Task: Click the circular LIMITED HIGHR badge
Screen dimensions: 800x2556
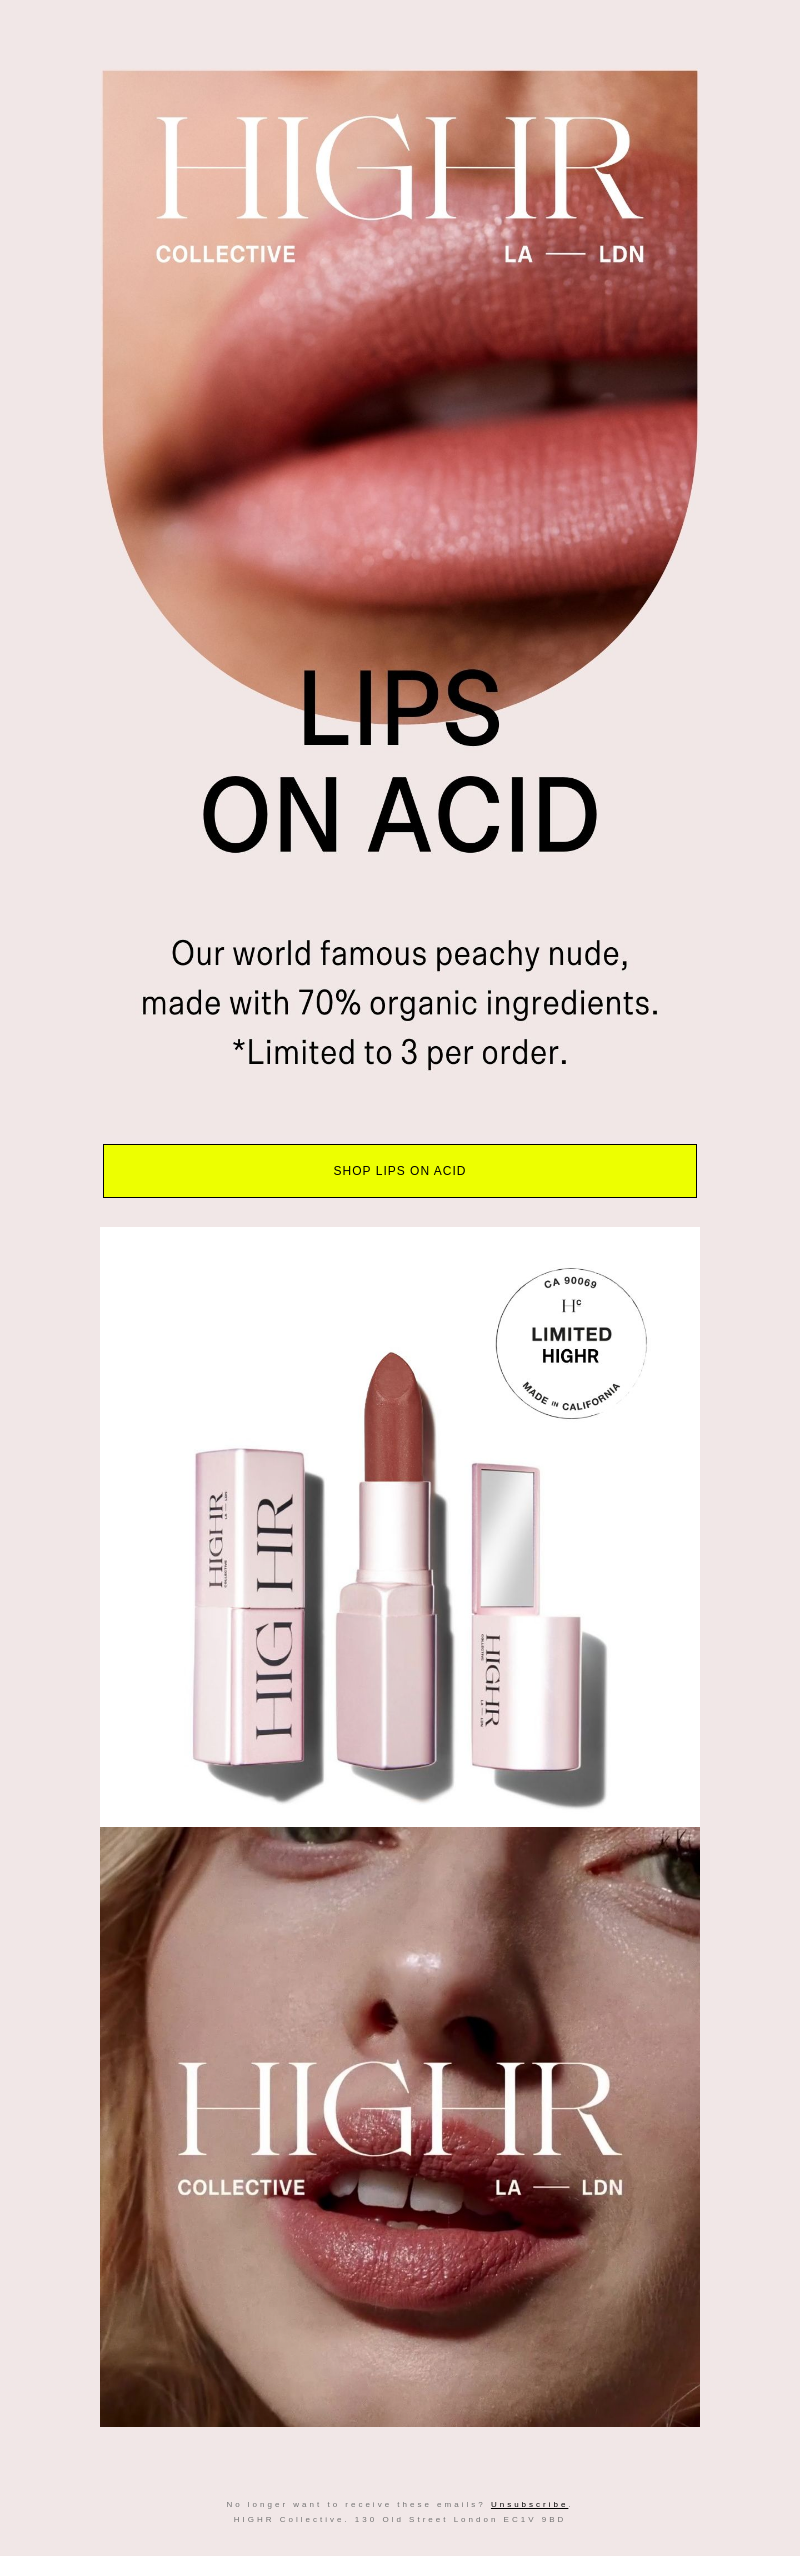Action: coord(571,1343)
